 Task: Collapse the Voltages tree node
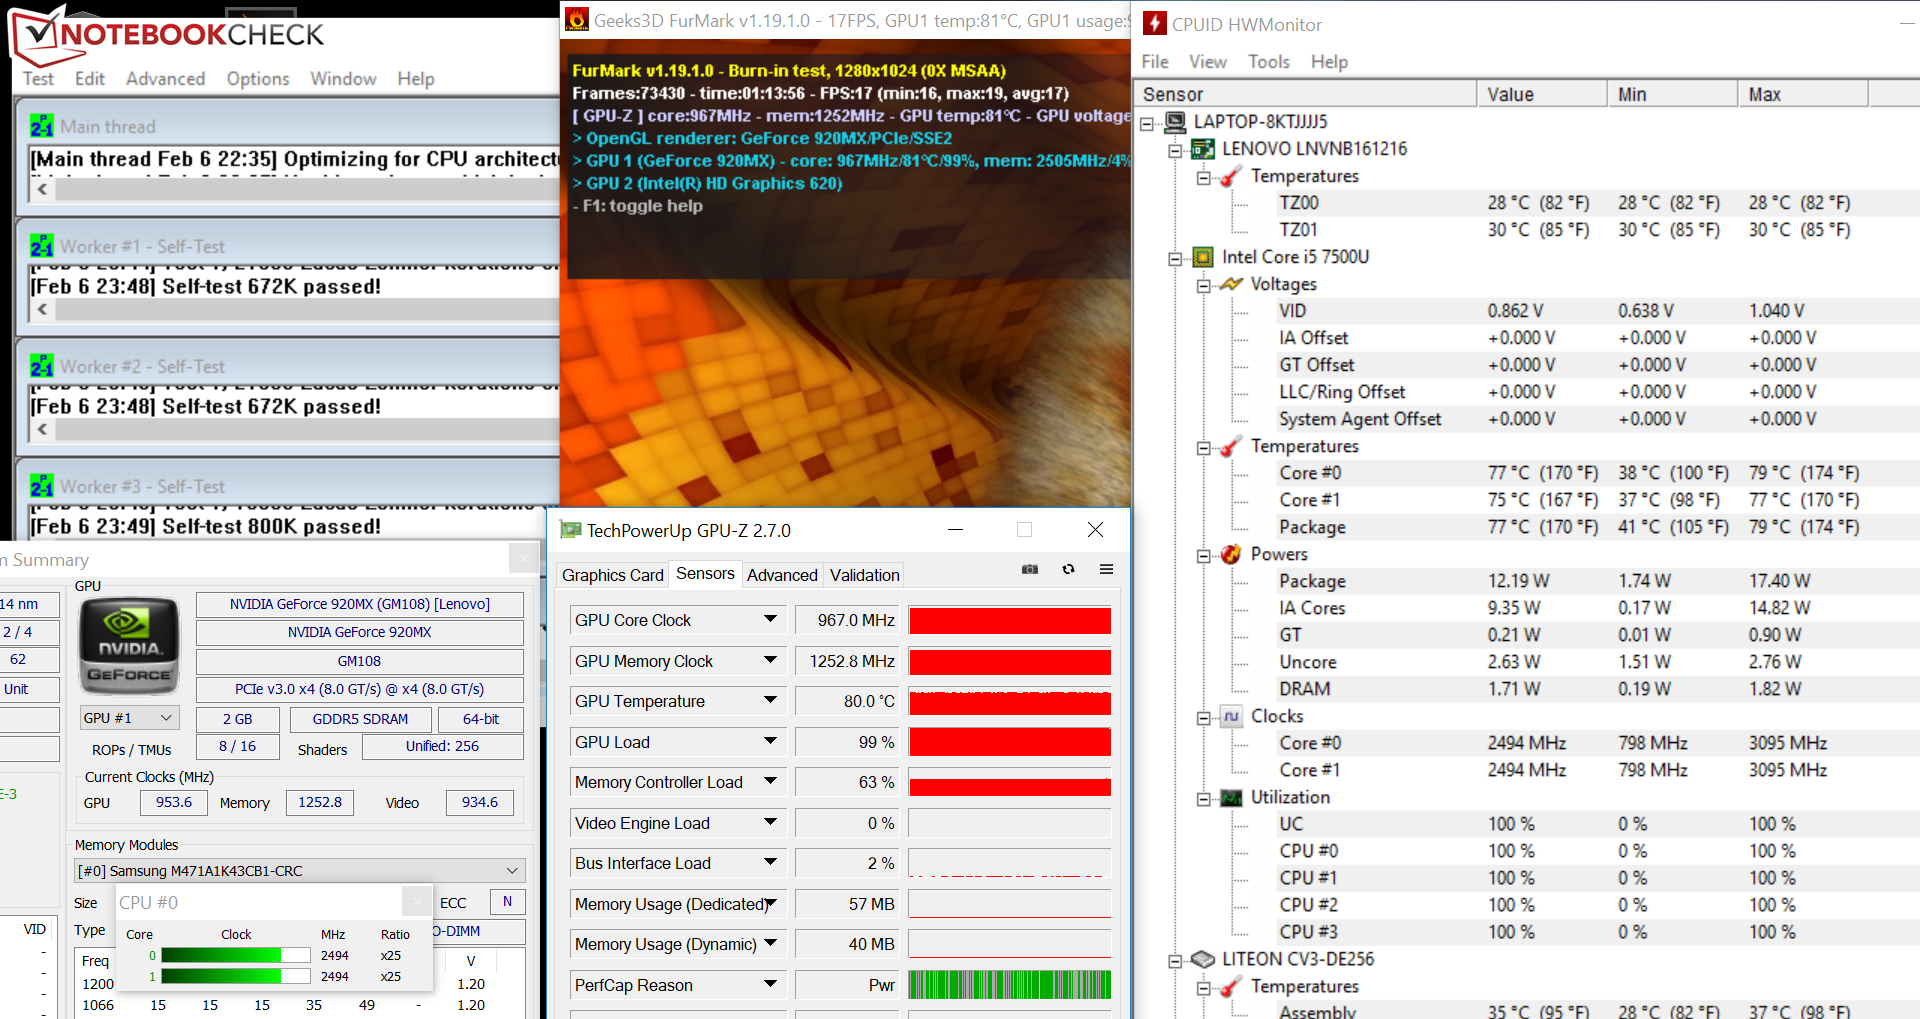(x=1203, y=285)
